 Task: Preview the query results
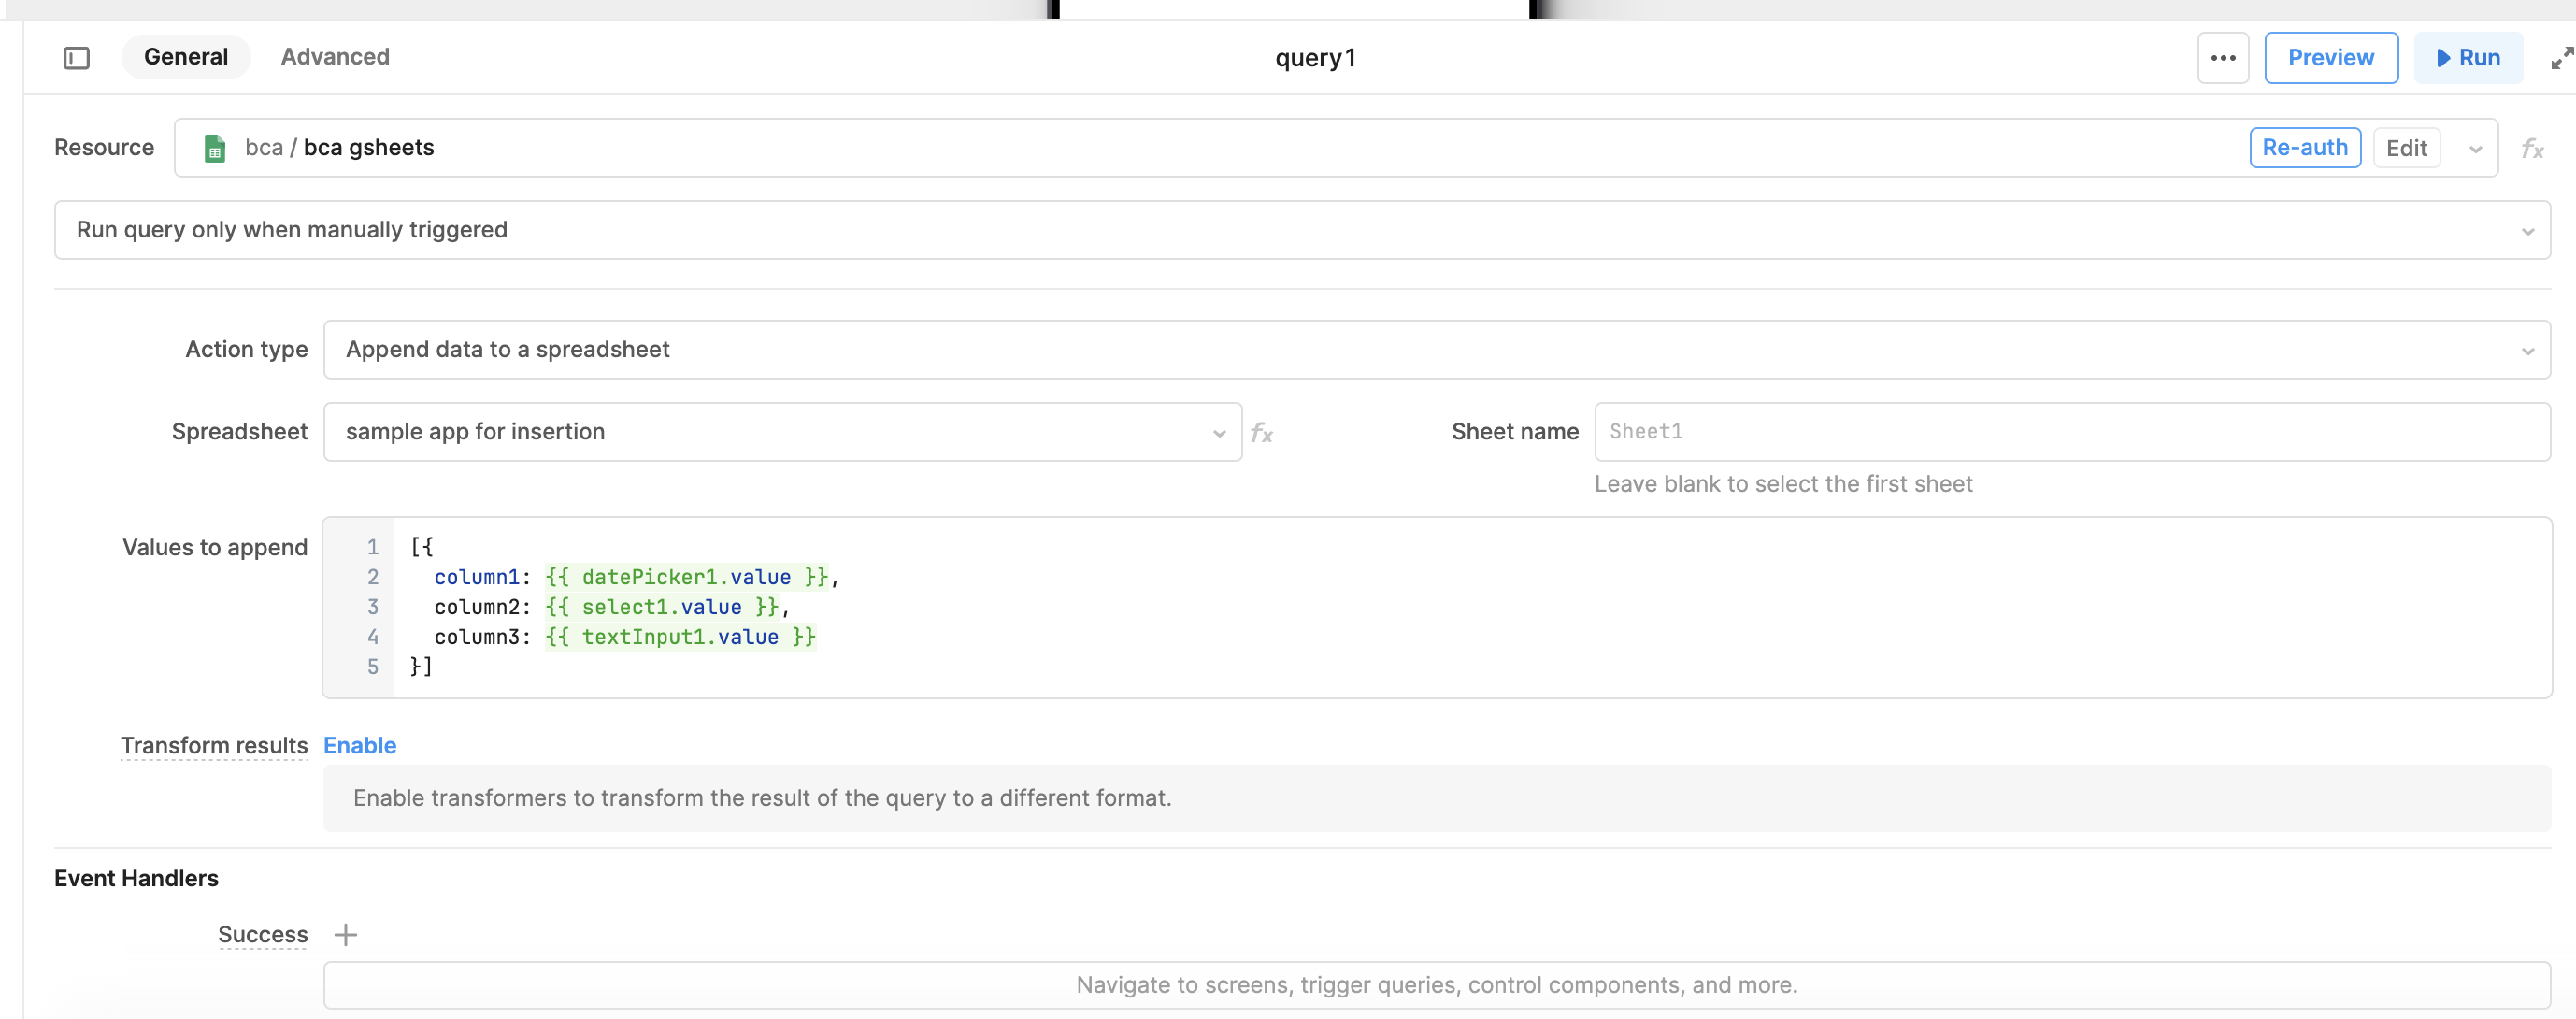coord(2330,58)
